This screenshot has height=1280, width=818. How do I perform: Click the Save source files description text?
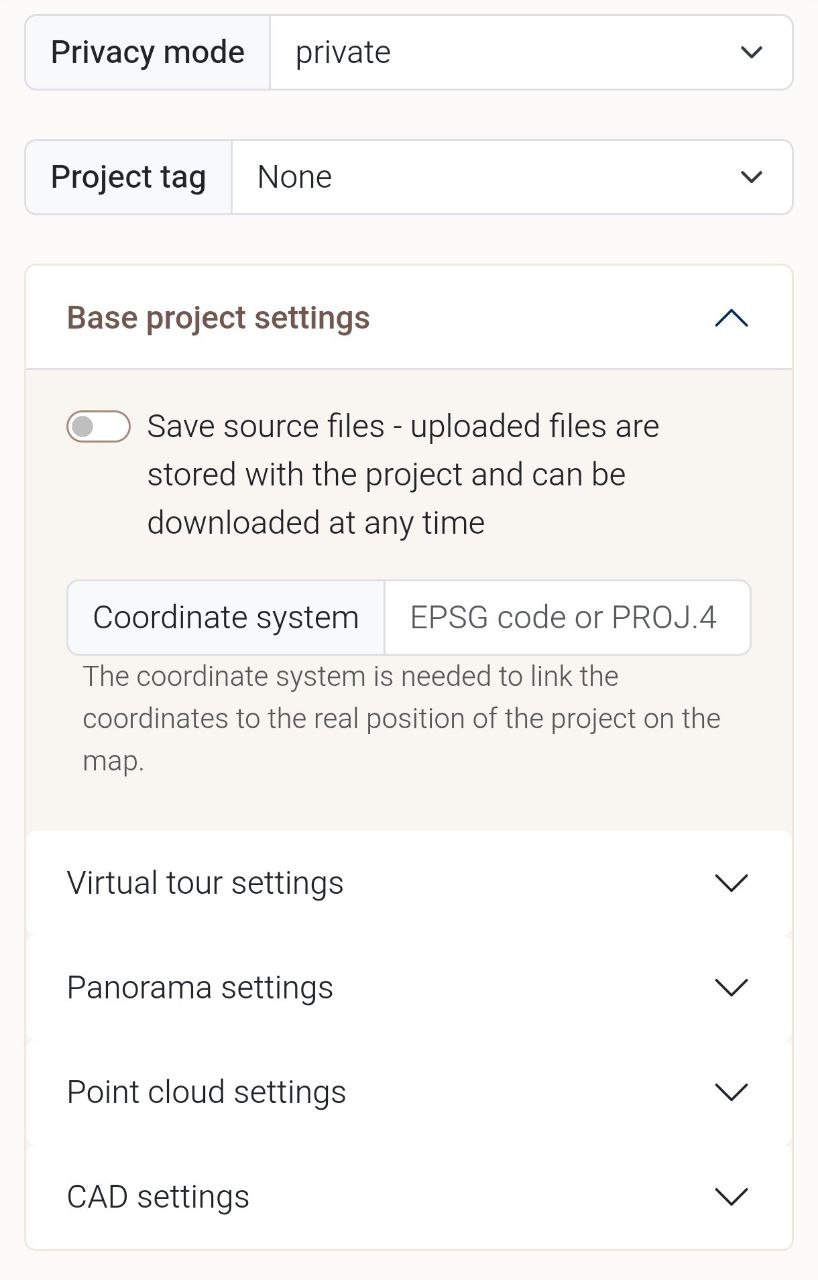tap(402, 474)
